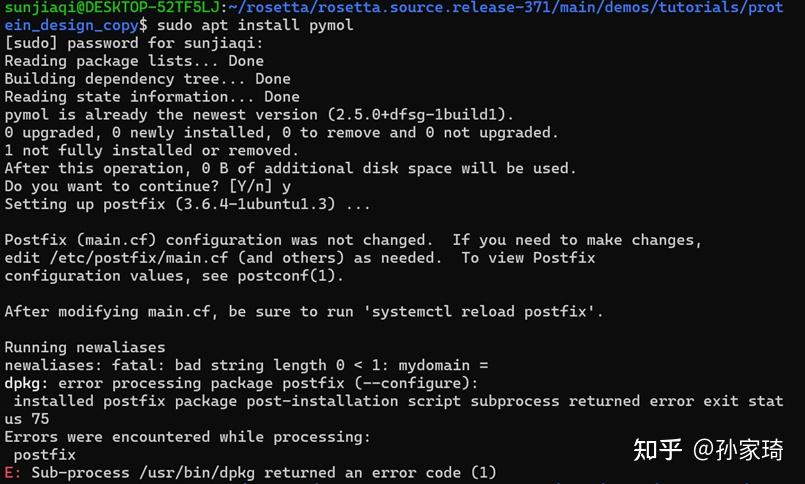Click the standalone 'postfix' package name line
The height and width of the screenshot is (484, 805).
[45, 455]
